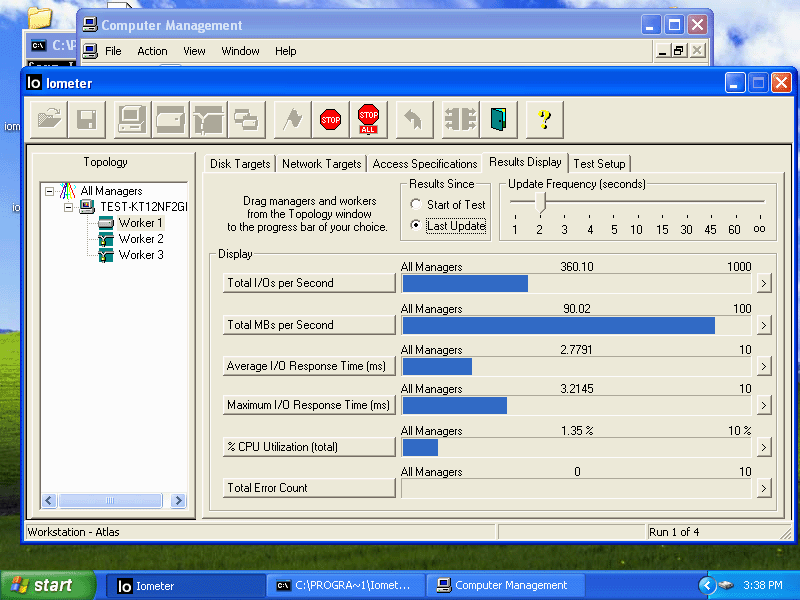Image resolution: width=800 pixels, height=600 pixels.
Task: Start a new manager with the computer icon
Action: pos(132,120)
